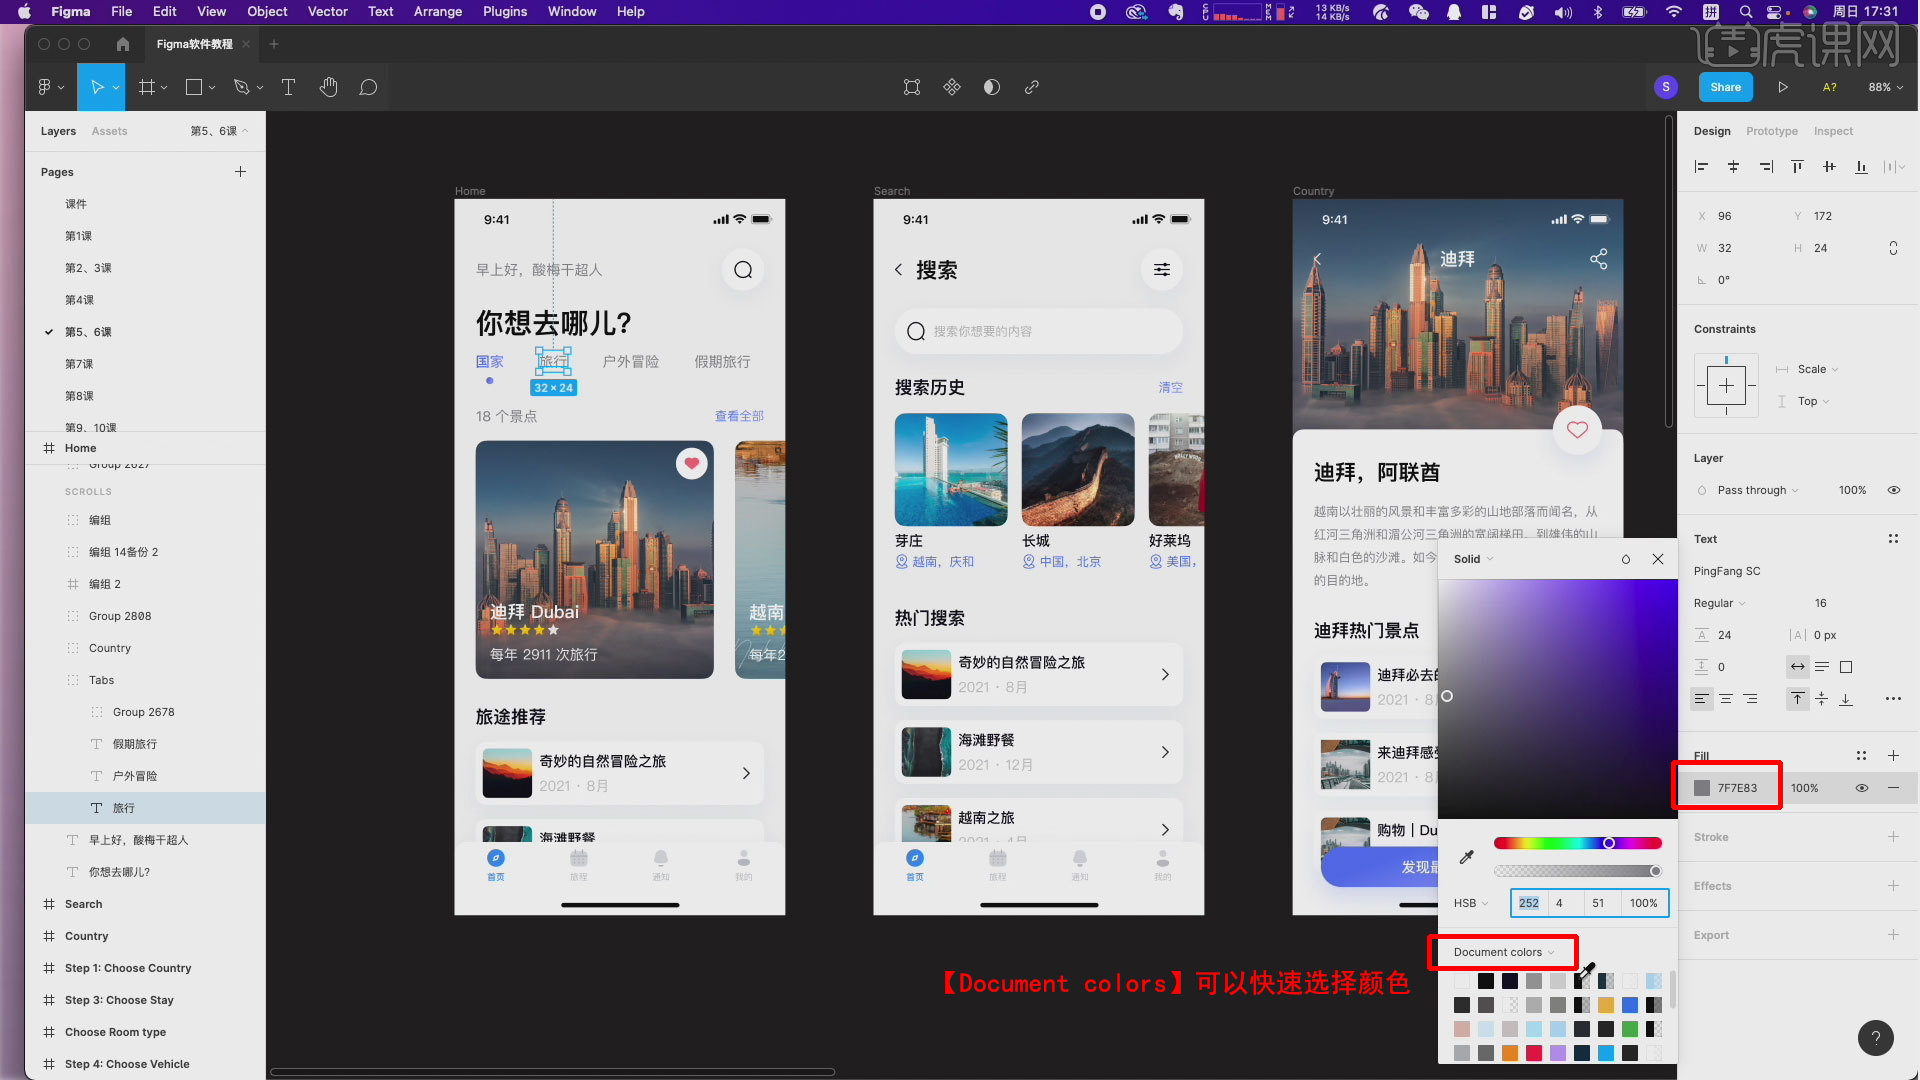Set text align left
This screenshot has height=1080, width=1920.
point(1701,699)
